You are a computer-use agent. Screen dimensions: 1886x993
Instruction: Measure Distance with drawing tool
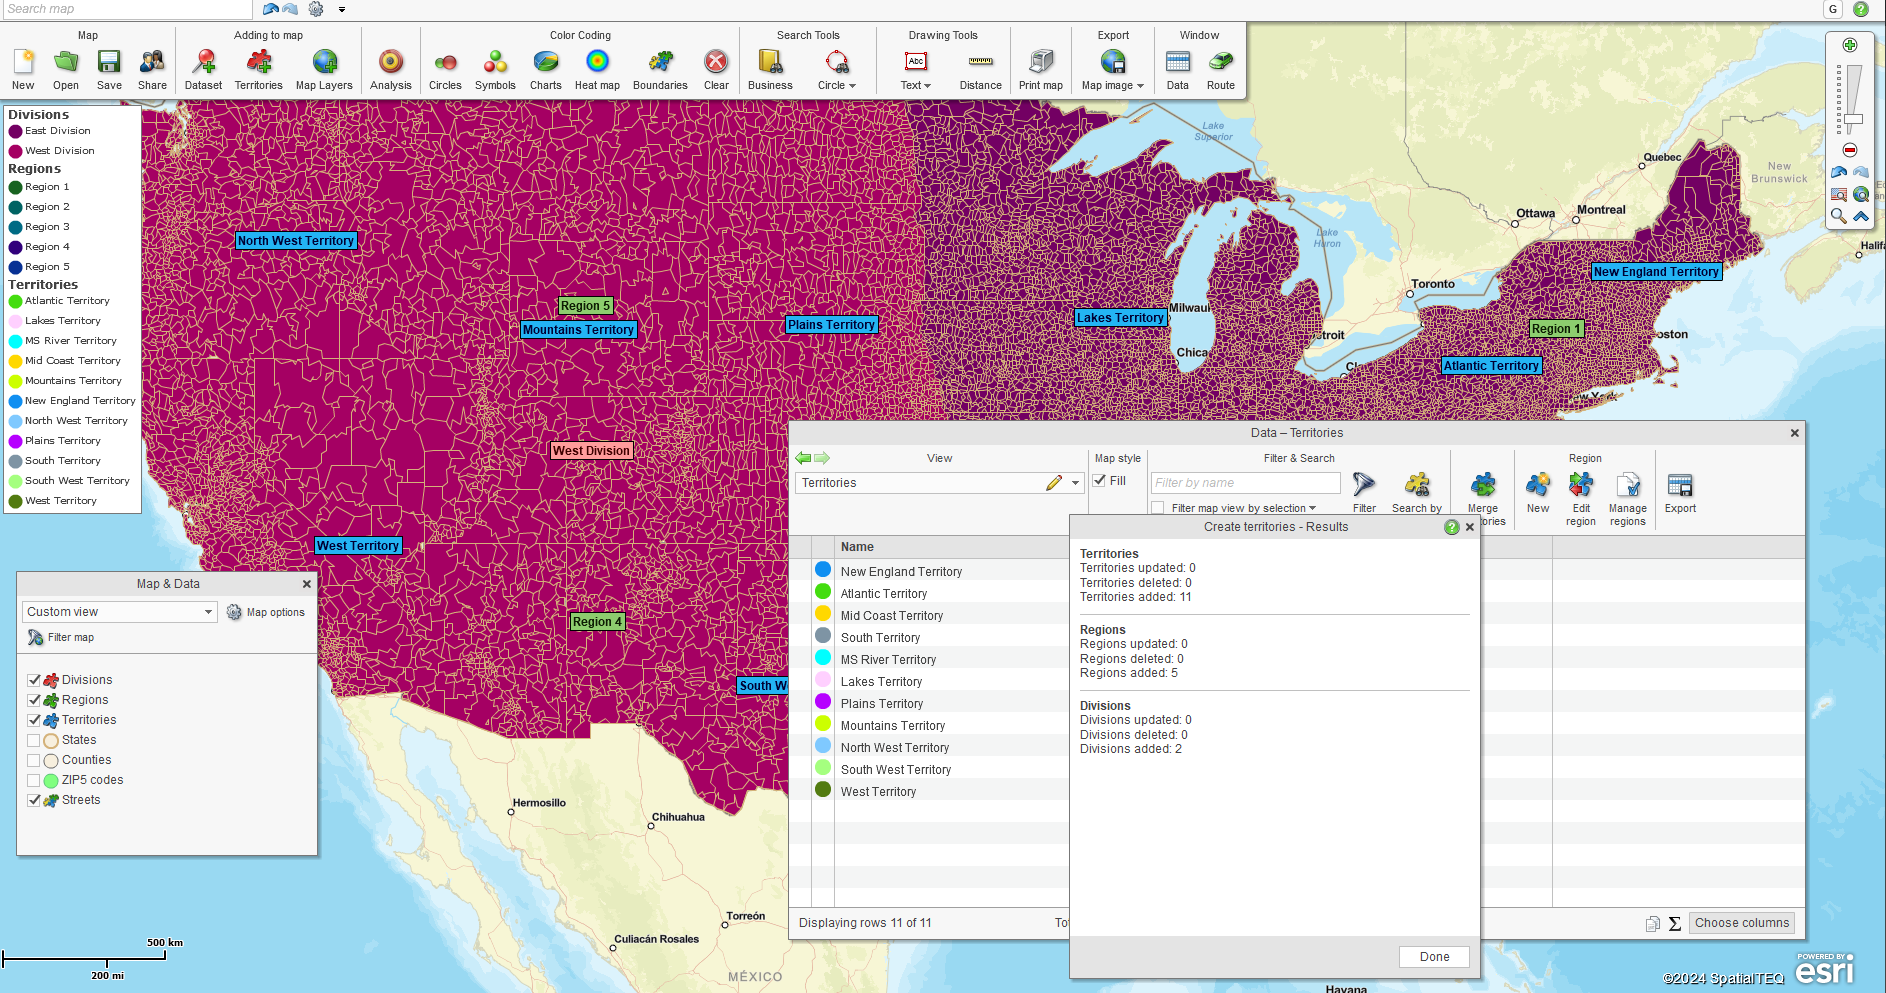point(981,70)
